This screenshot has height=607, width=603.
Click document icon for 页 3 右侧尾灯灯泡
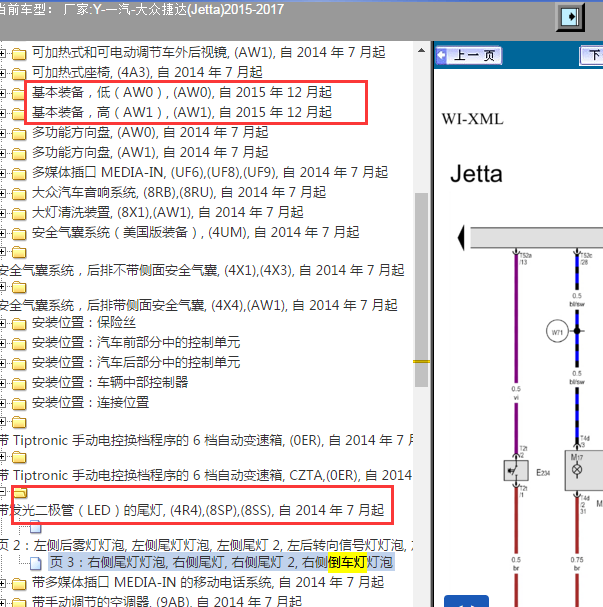pyautogui.click(x=36, y=563)
